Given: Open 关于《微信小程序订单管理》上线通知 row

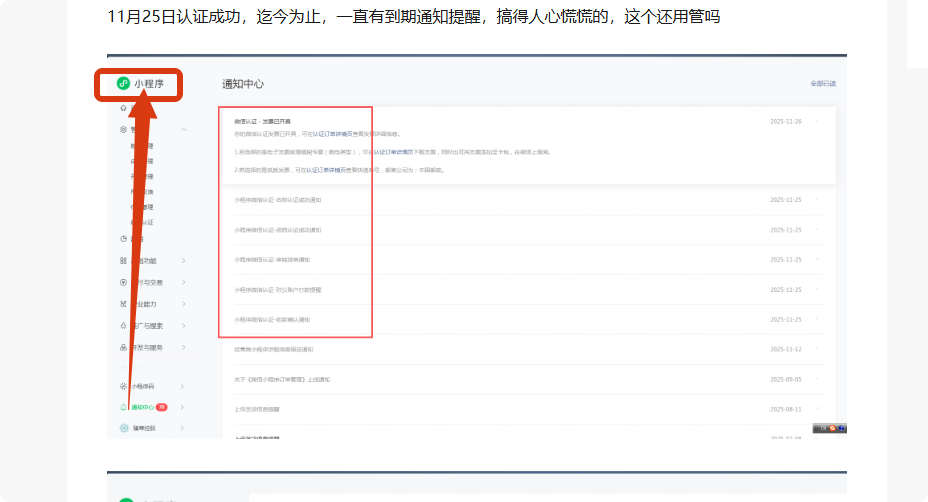Looking at the screenshot, I should point(282,379).
